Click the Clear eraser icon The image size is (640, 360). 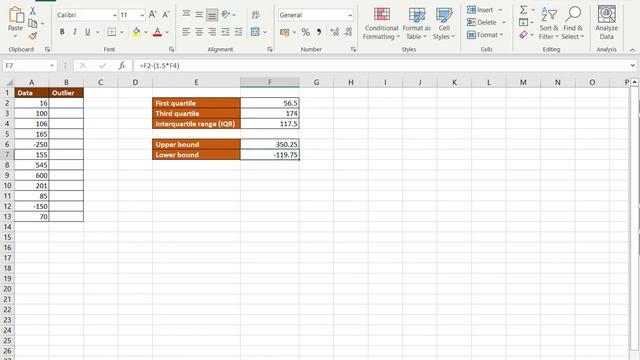point(524,35)
